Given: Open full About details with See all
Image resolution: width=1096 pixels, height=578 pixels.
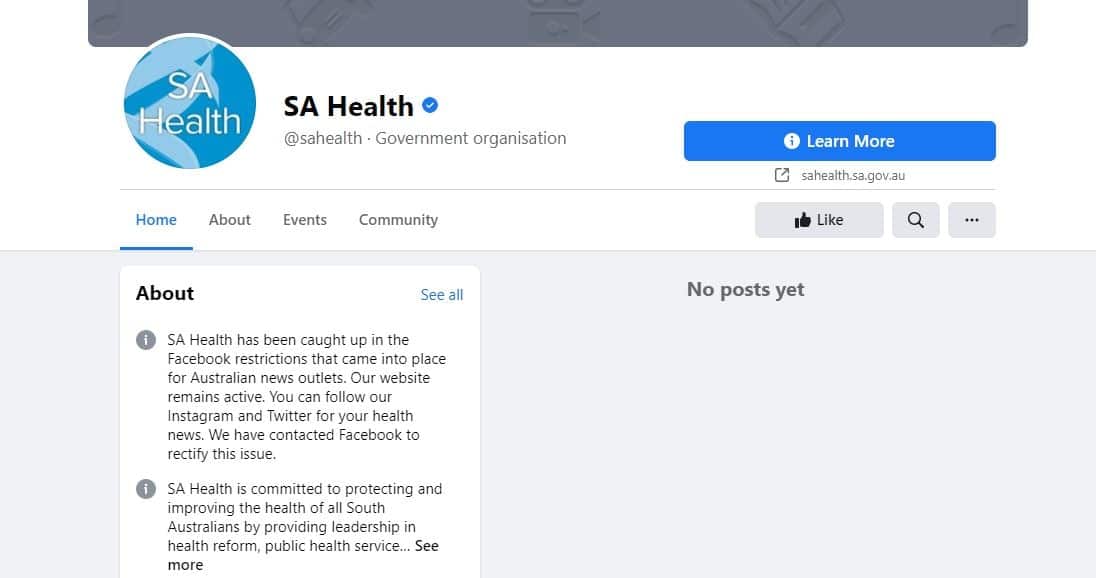Looking at the screenshot, I should pyautogui.click(x=441, y=294).
